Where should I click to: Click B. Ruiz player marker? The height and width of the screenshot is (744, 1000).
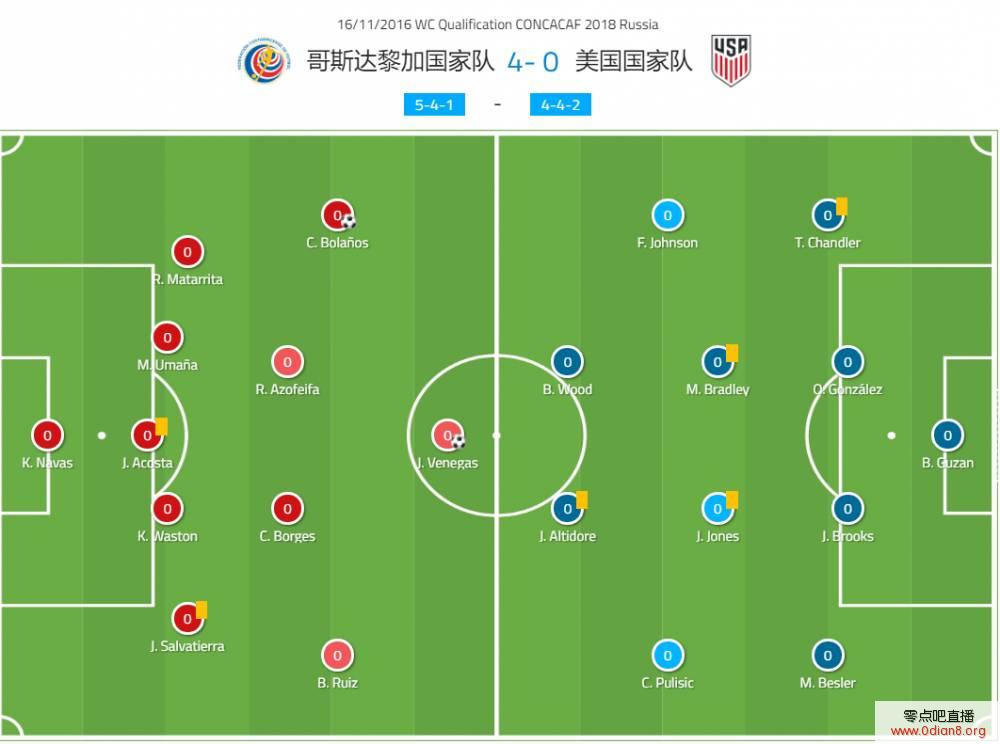click(x=337, y=655)
